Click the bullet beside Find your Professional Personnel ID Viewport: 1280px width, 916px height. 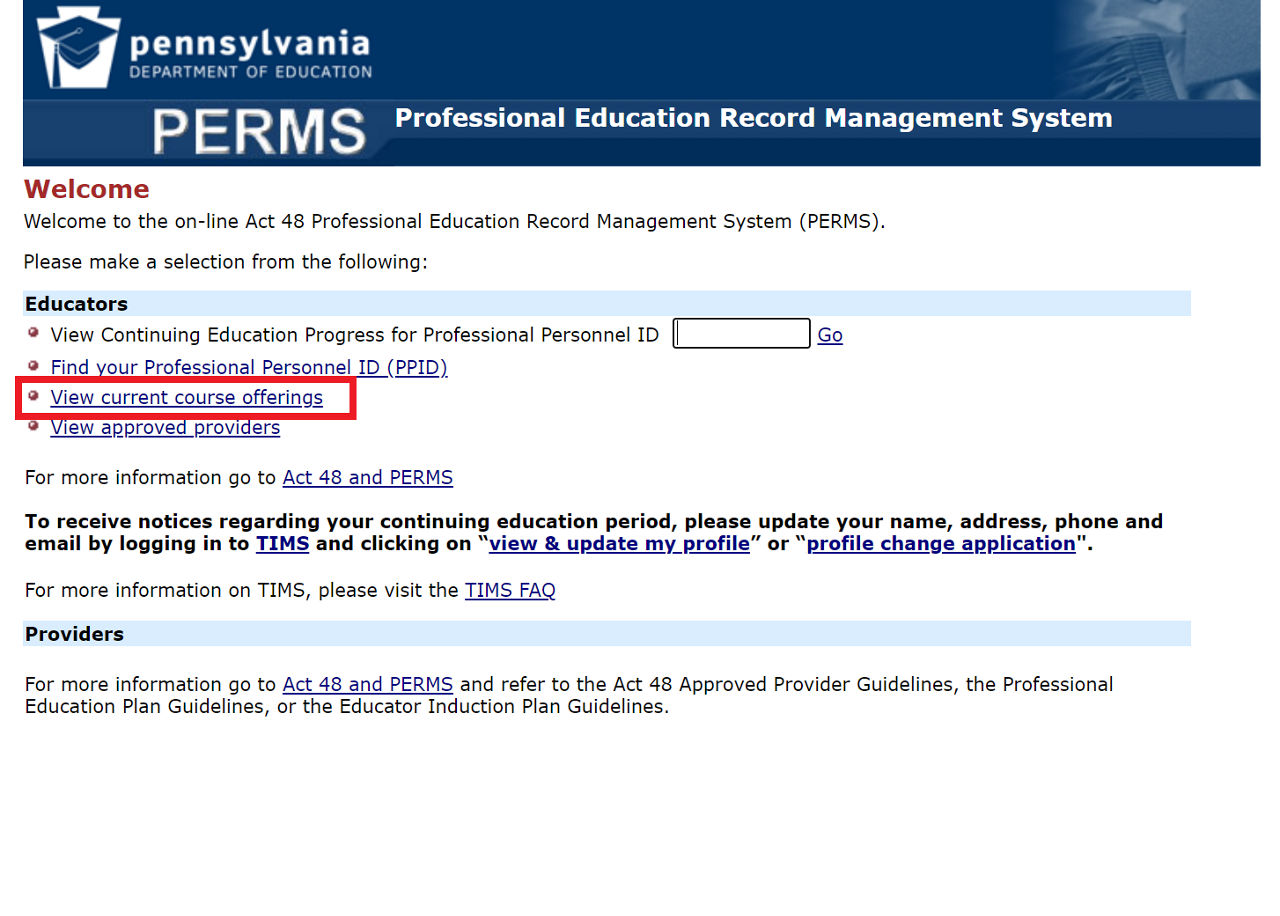pyautogui.click(x=33, y=364)
